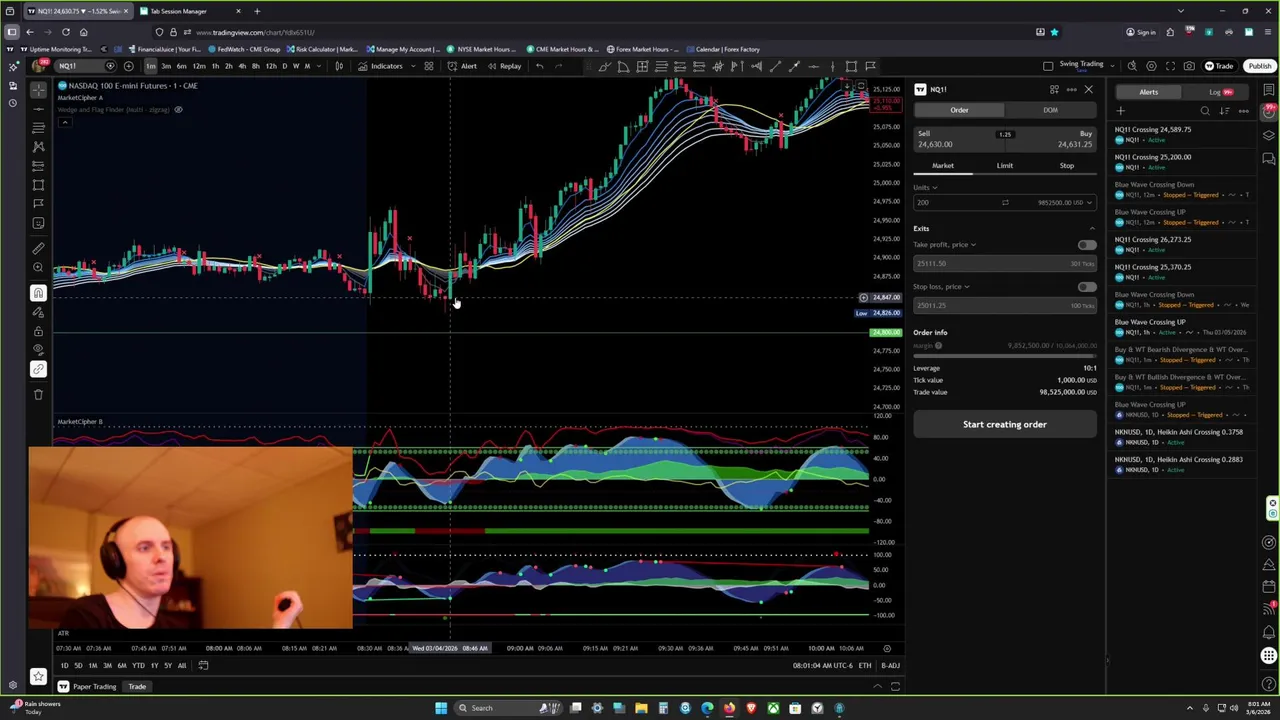Image resolution: width=1280 pixels, height=720 pixels.
Task: Take a chart snapshot camera icon
Action: [1189, 66]
